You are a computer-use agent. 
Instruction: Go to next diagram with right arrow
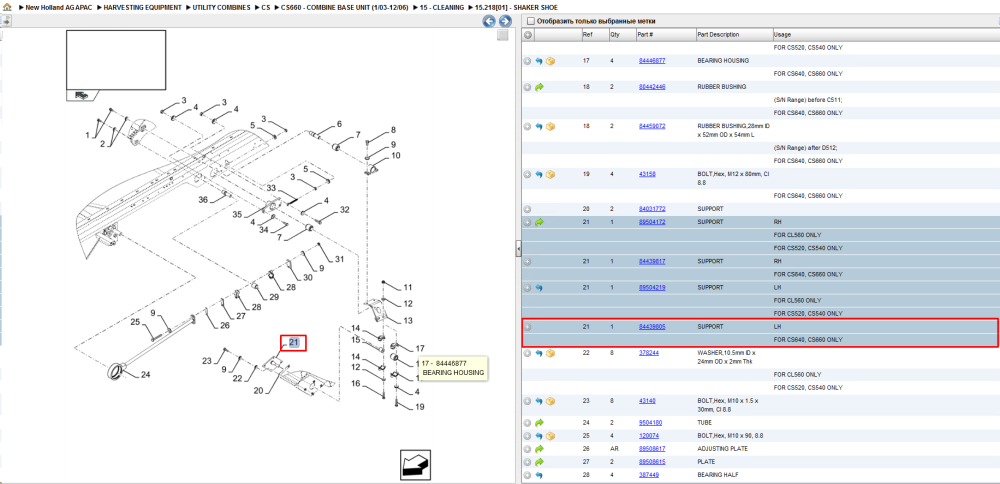coord(504,21)
